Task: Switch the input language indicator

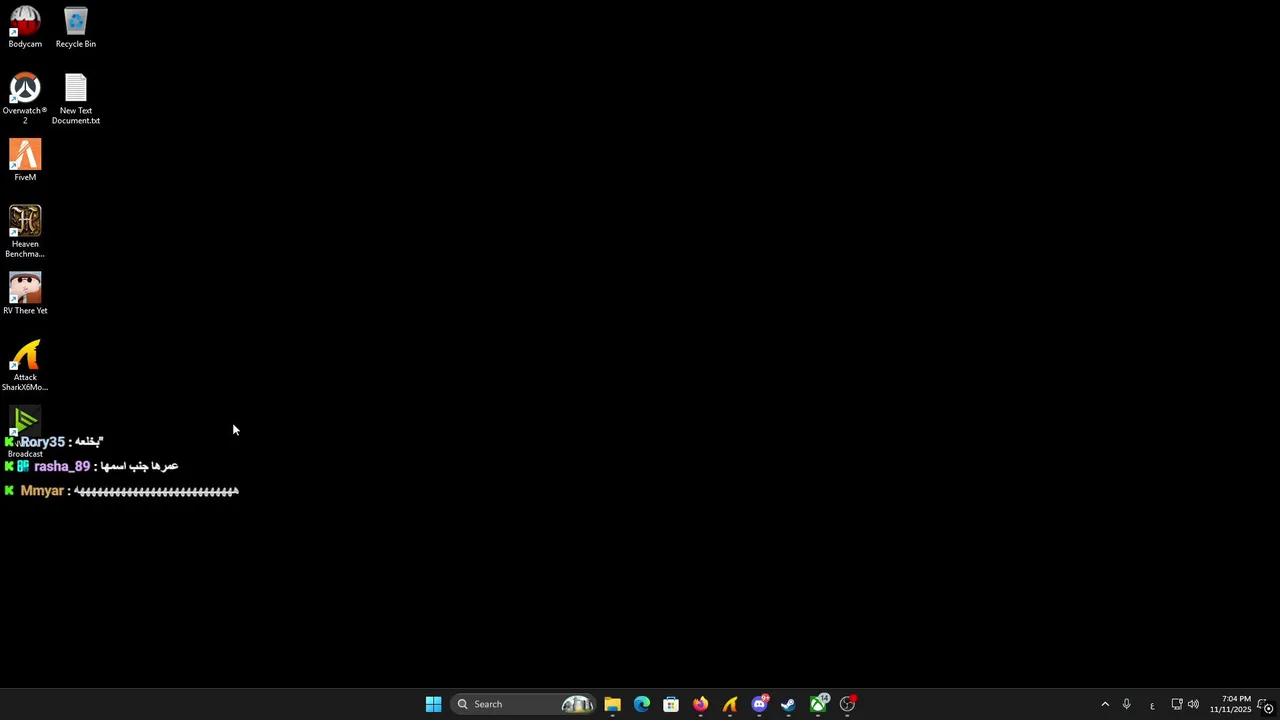Action: (1152, 704)
